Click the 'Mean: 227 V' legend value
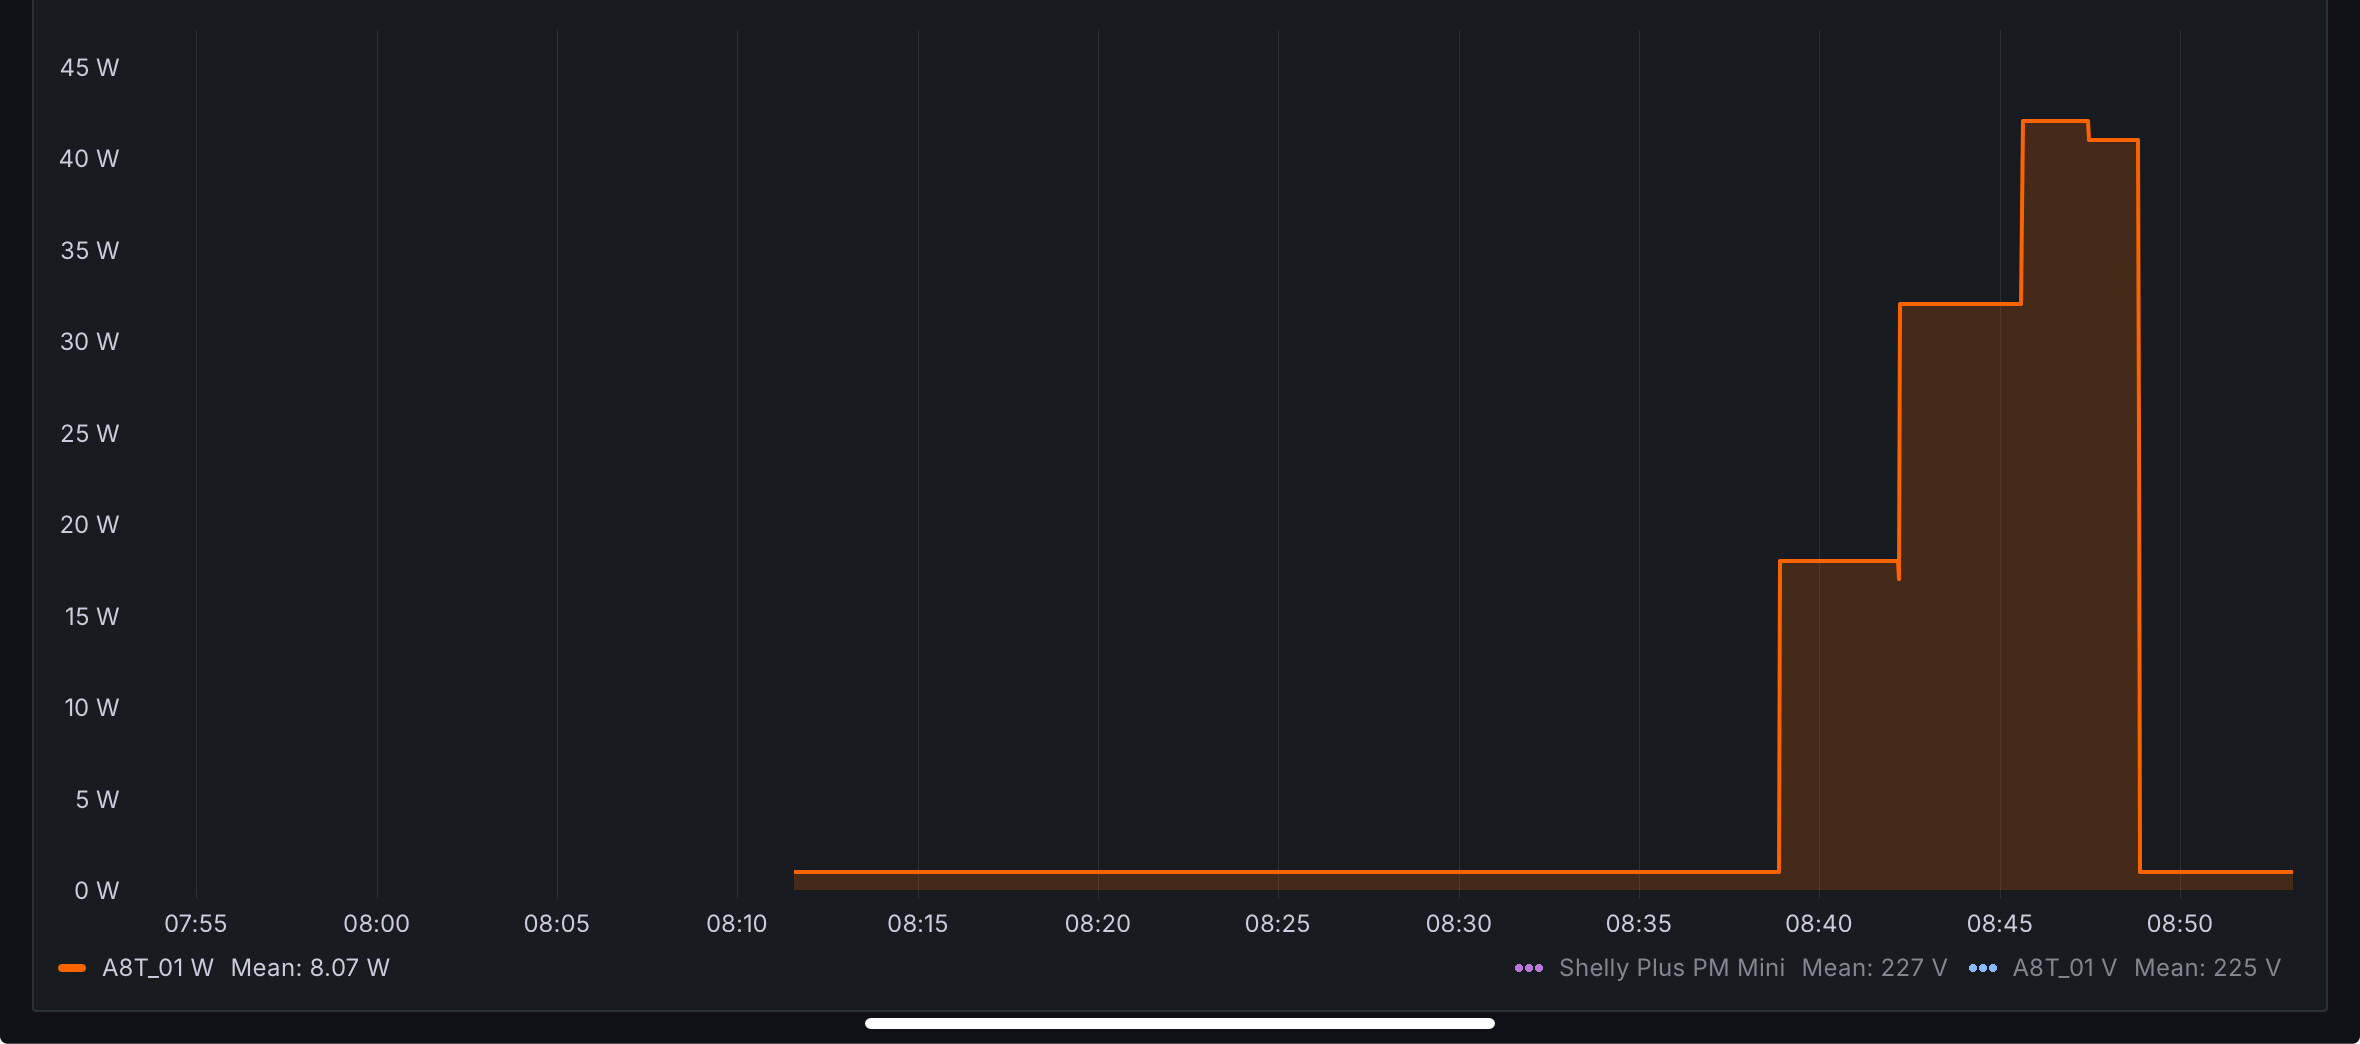 1874,968
